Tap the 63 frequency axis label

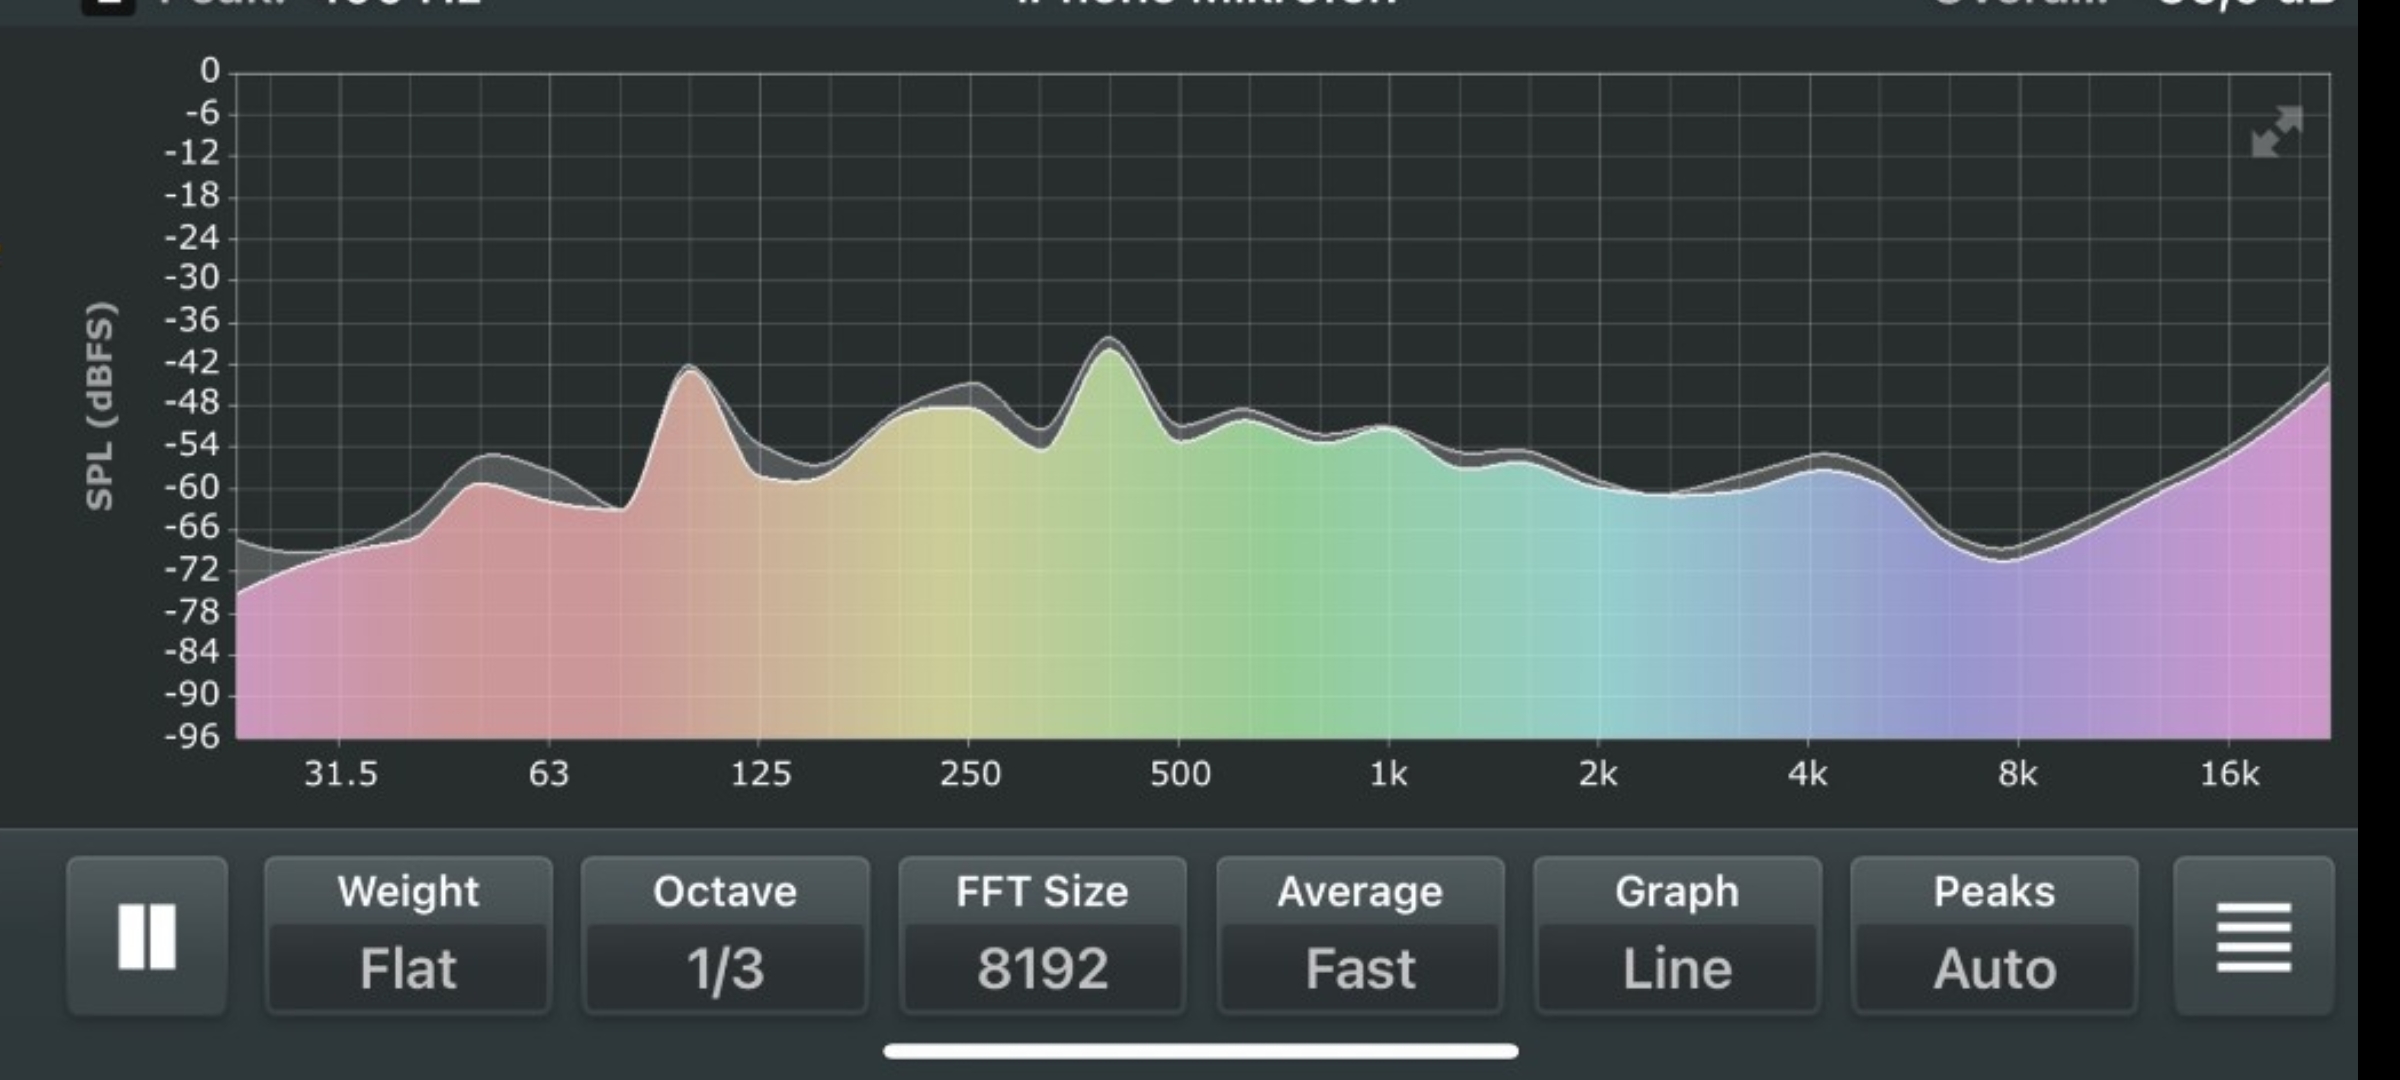[x=548, y=774]
